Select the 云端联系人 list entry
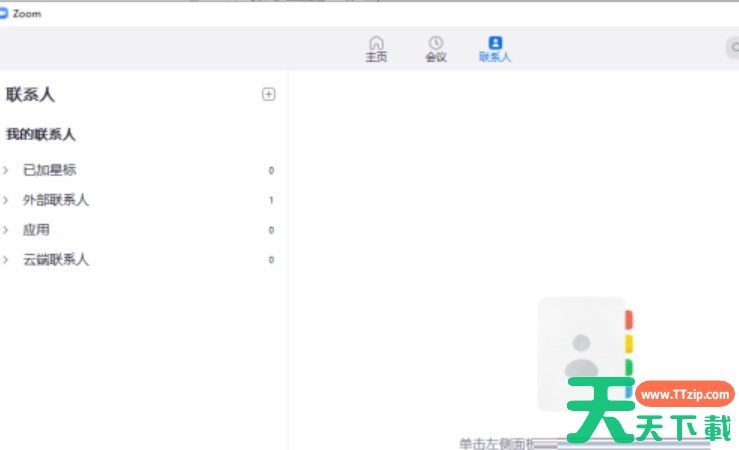Image resolution: width=739 pixels, height=450 pixels. pos(56,260)
